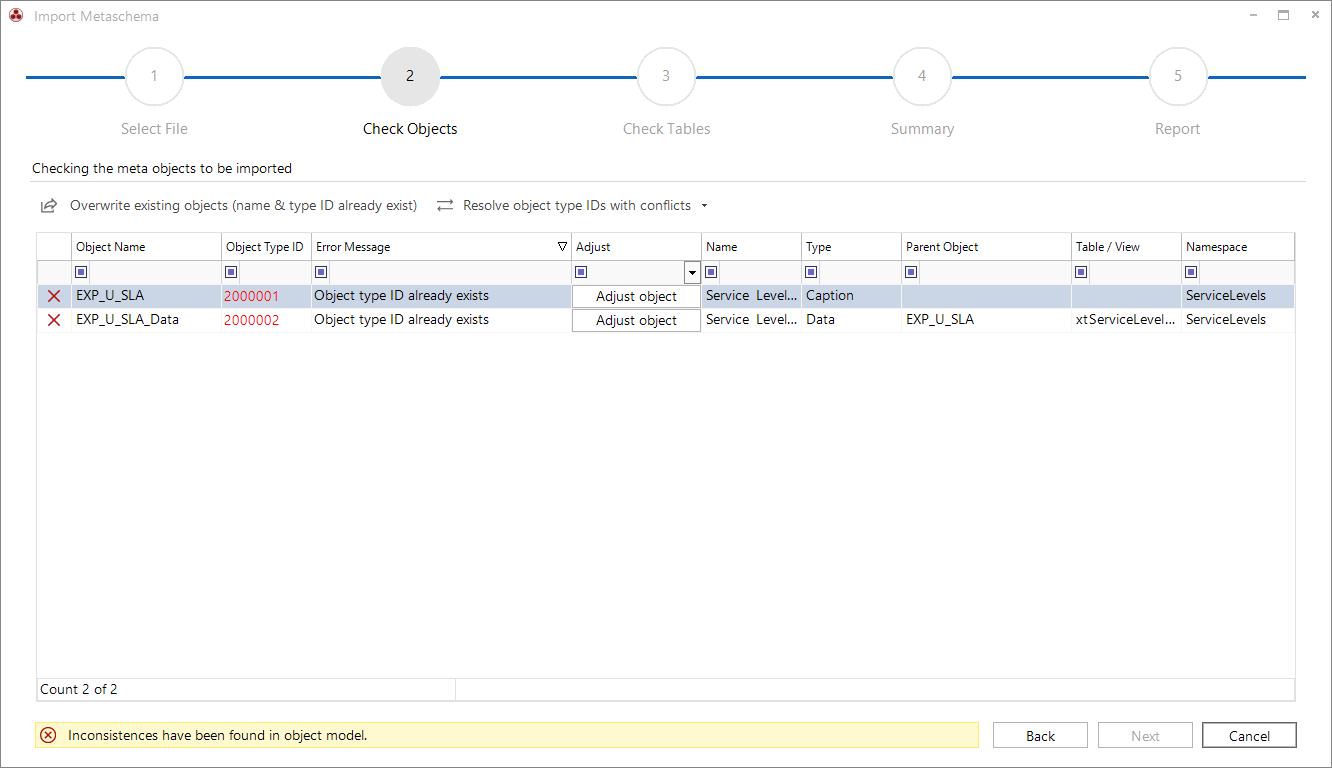Go to step 5 Report
The image size is (1332, 768).
point(1178,76)
